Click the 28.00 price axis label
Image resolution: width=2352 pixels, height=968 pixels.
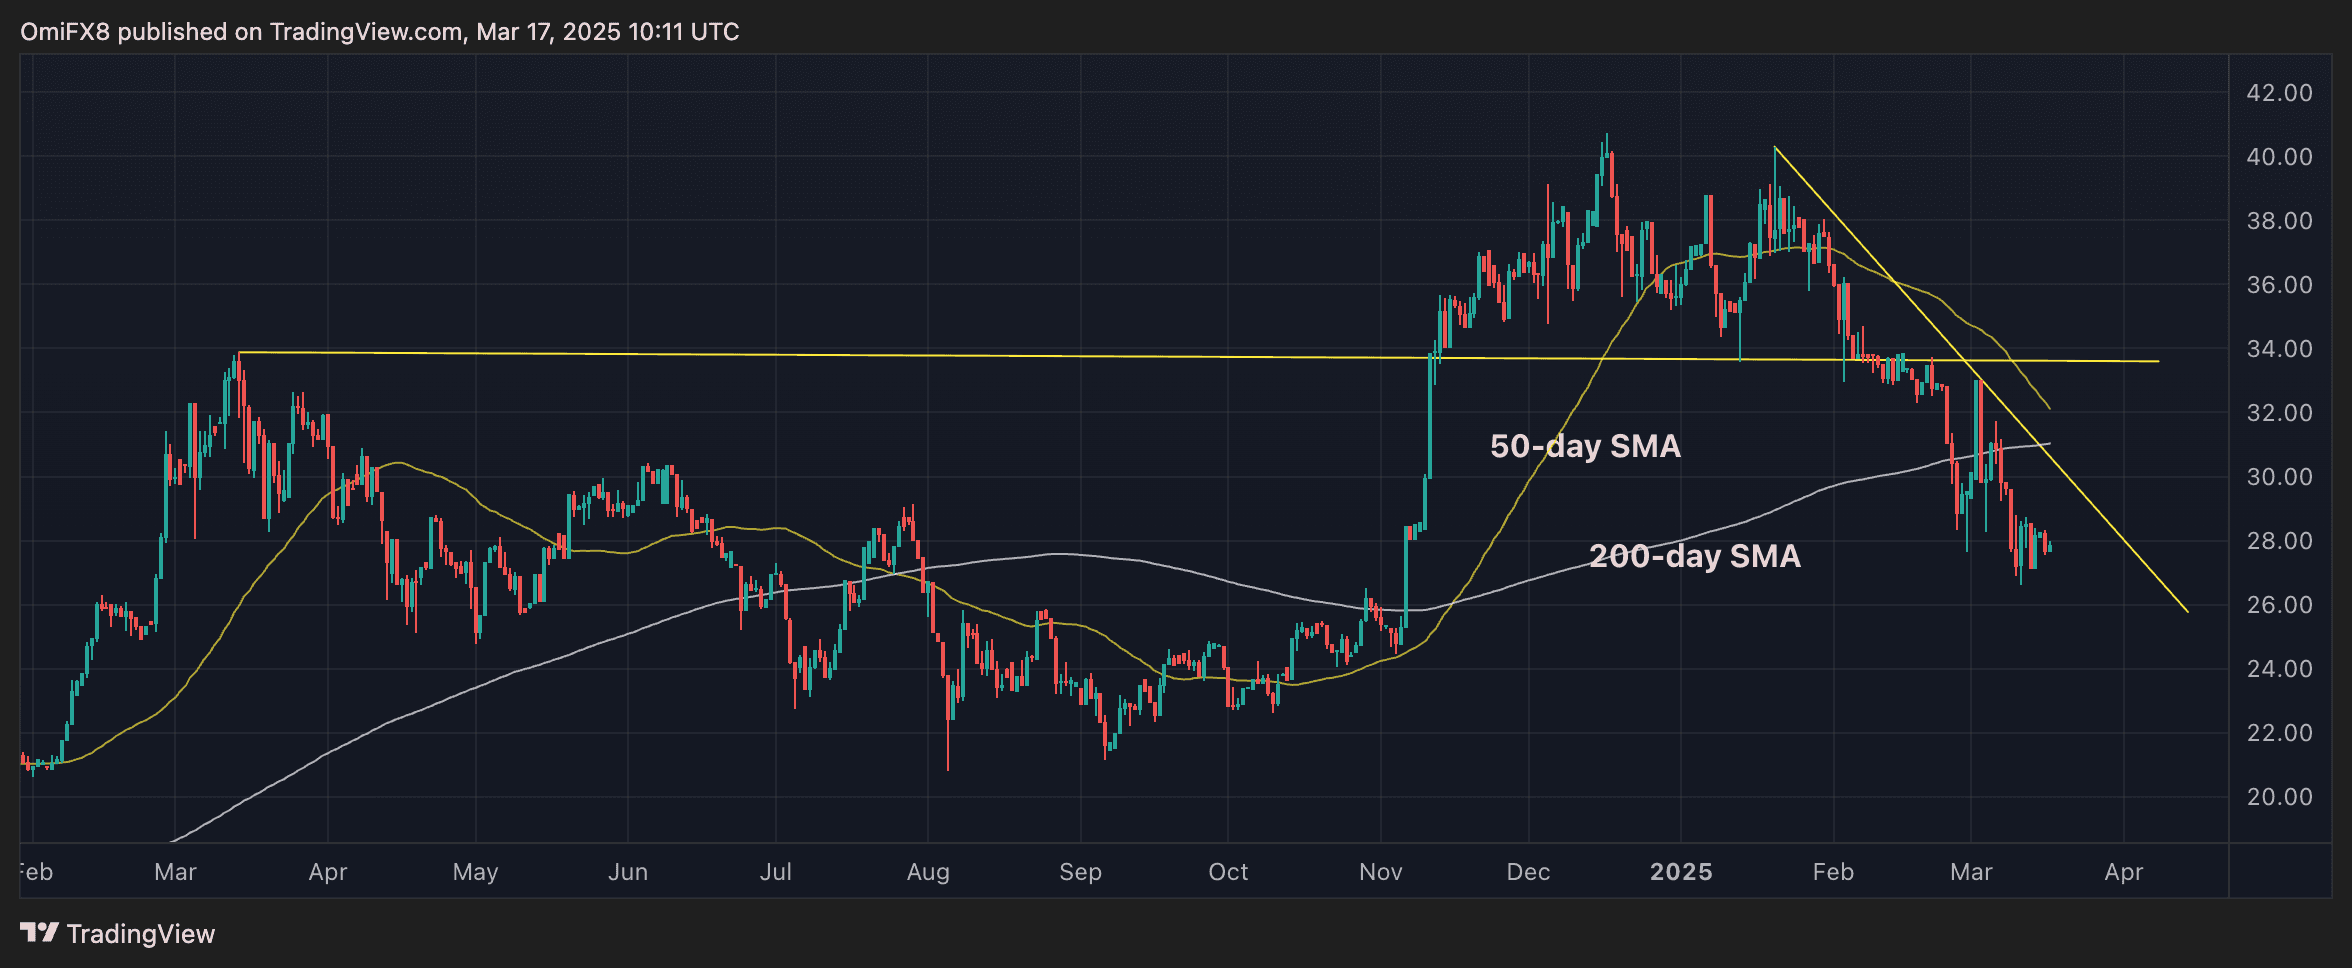click(x=2280, y=541)
